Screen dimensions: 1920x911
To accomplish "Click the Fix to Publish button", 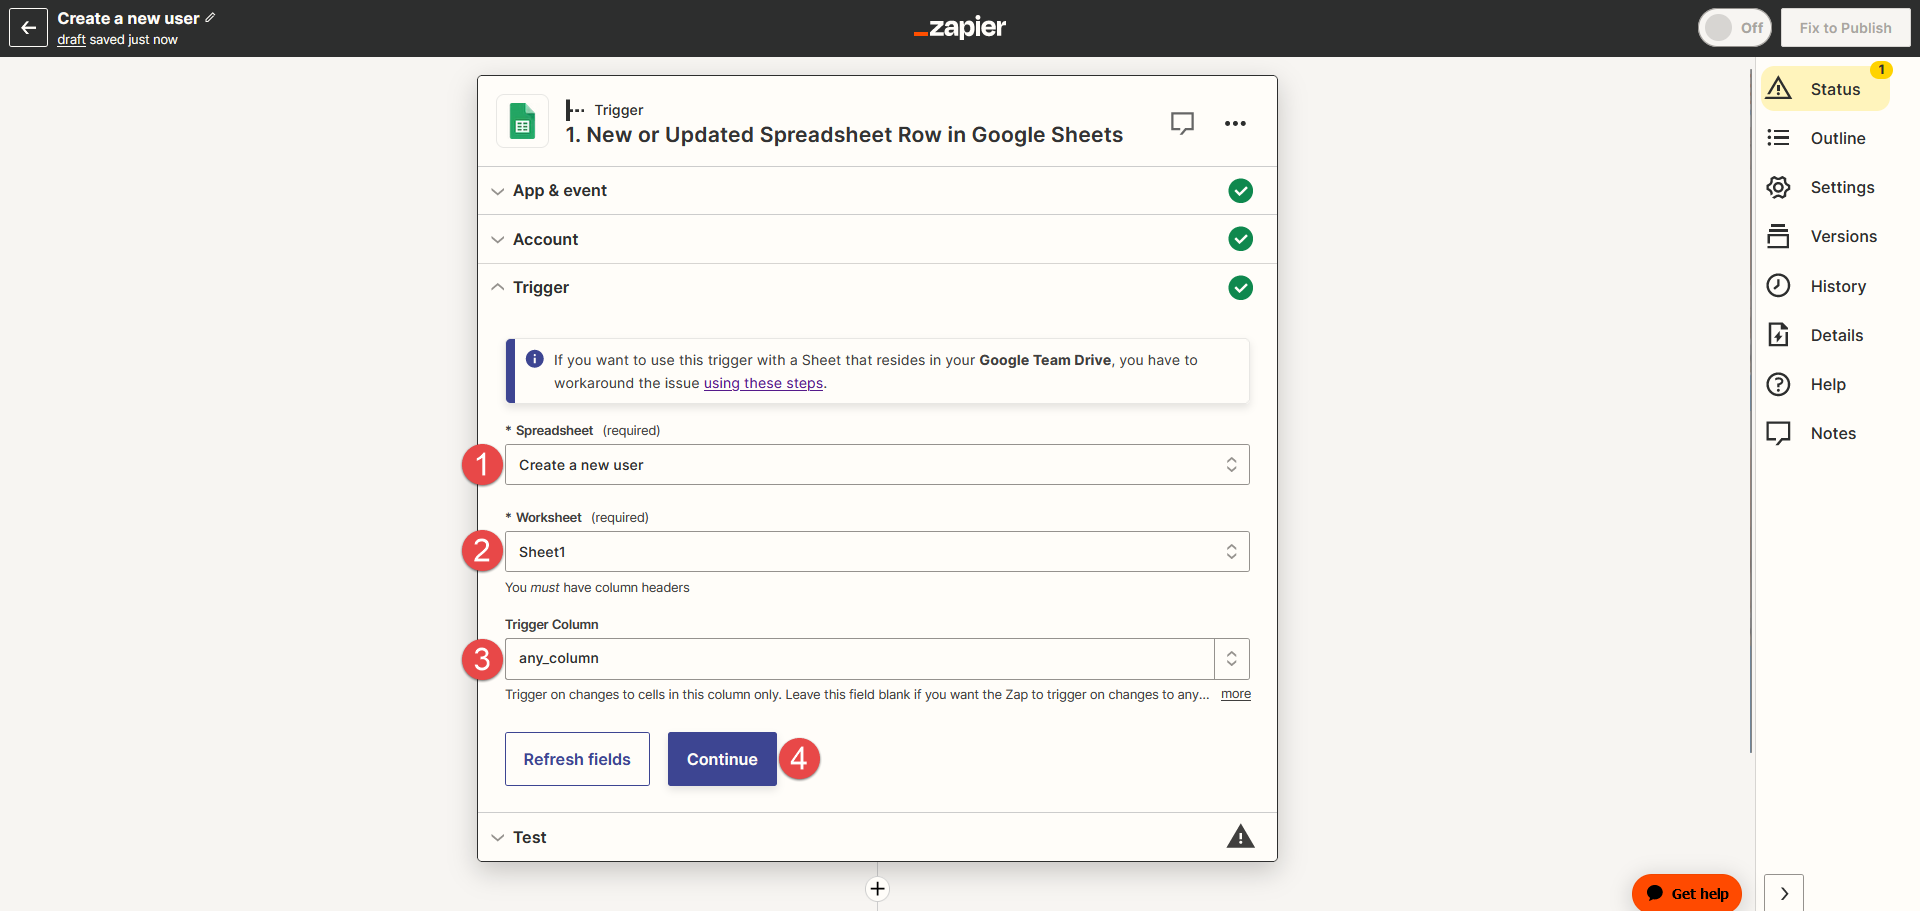I will click(x=1845, y=28).
